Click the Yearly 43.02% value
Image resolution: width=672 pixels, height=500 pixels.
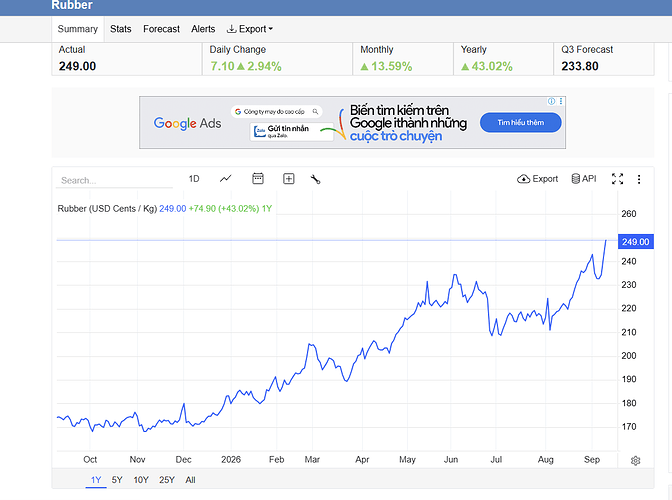click(486, 66)
